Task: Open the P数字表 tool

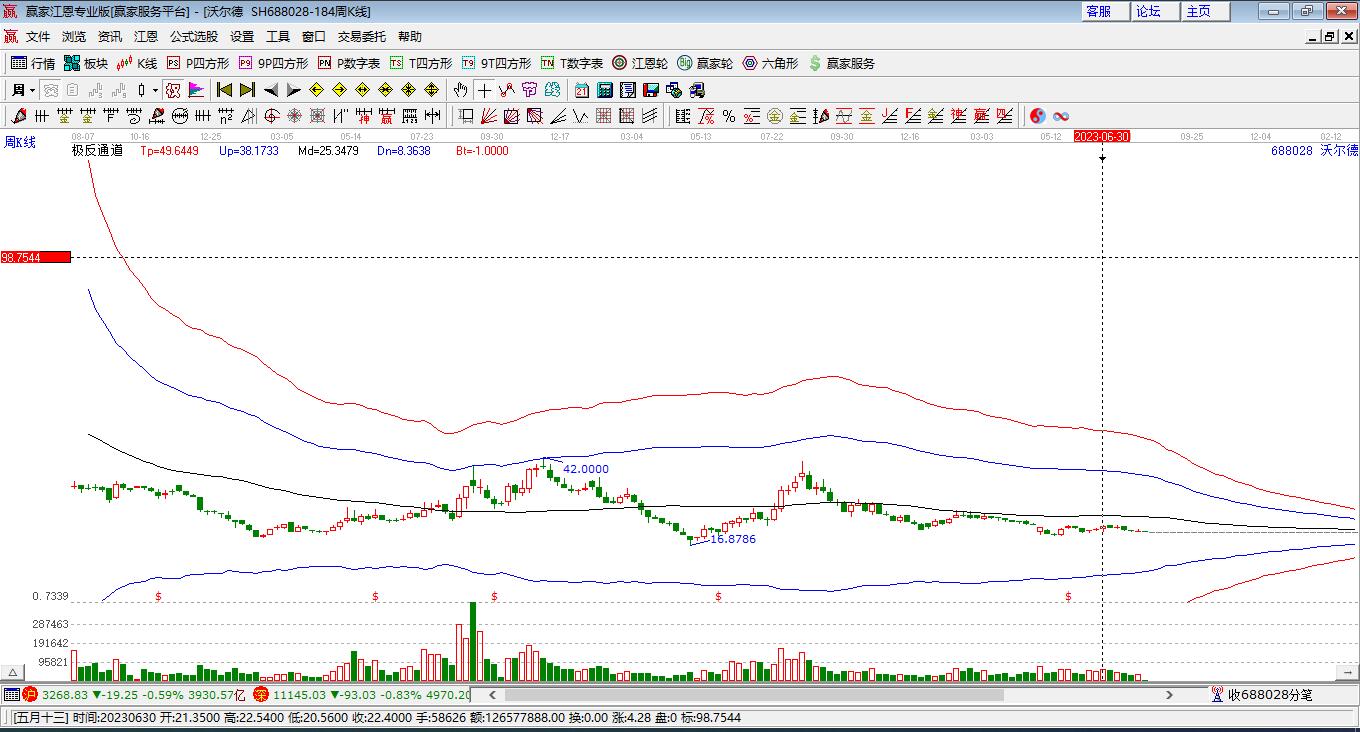Action: [349, 63]
